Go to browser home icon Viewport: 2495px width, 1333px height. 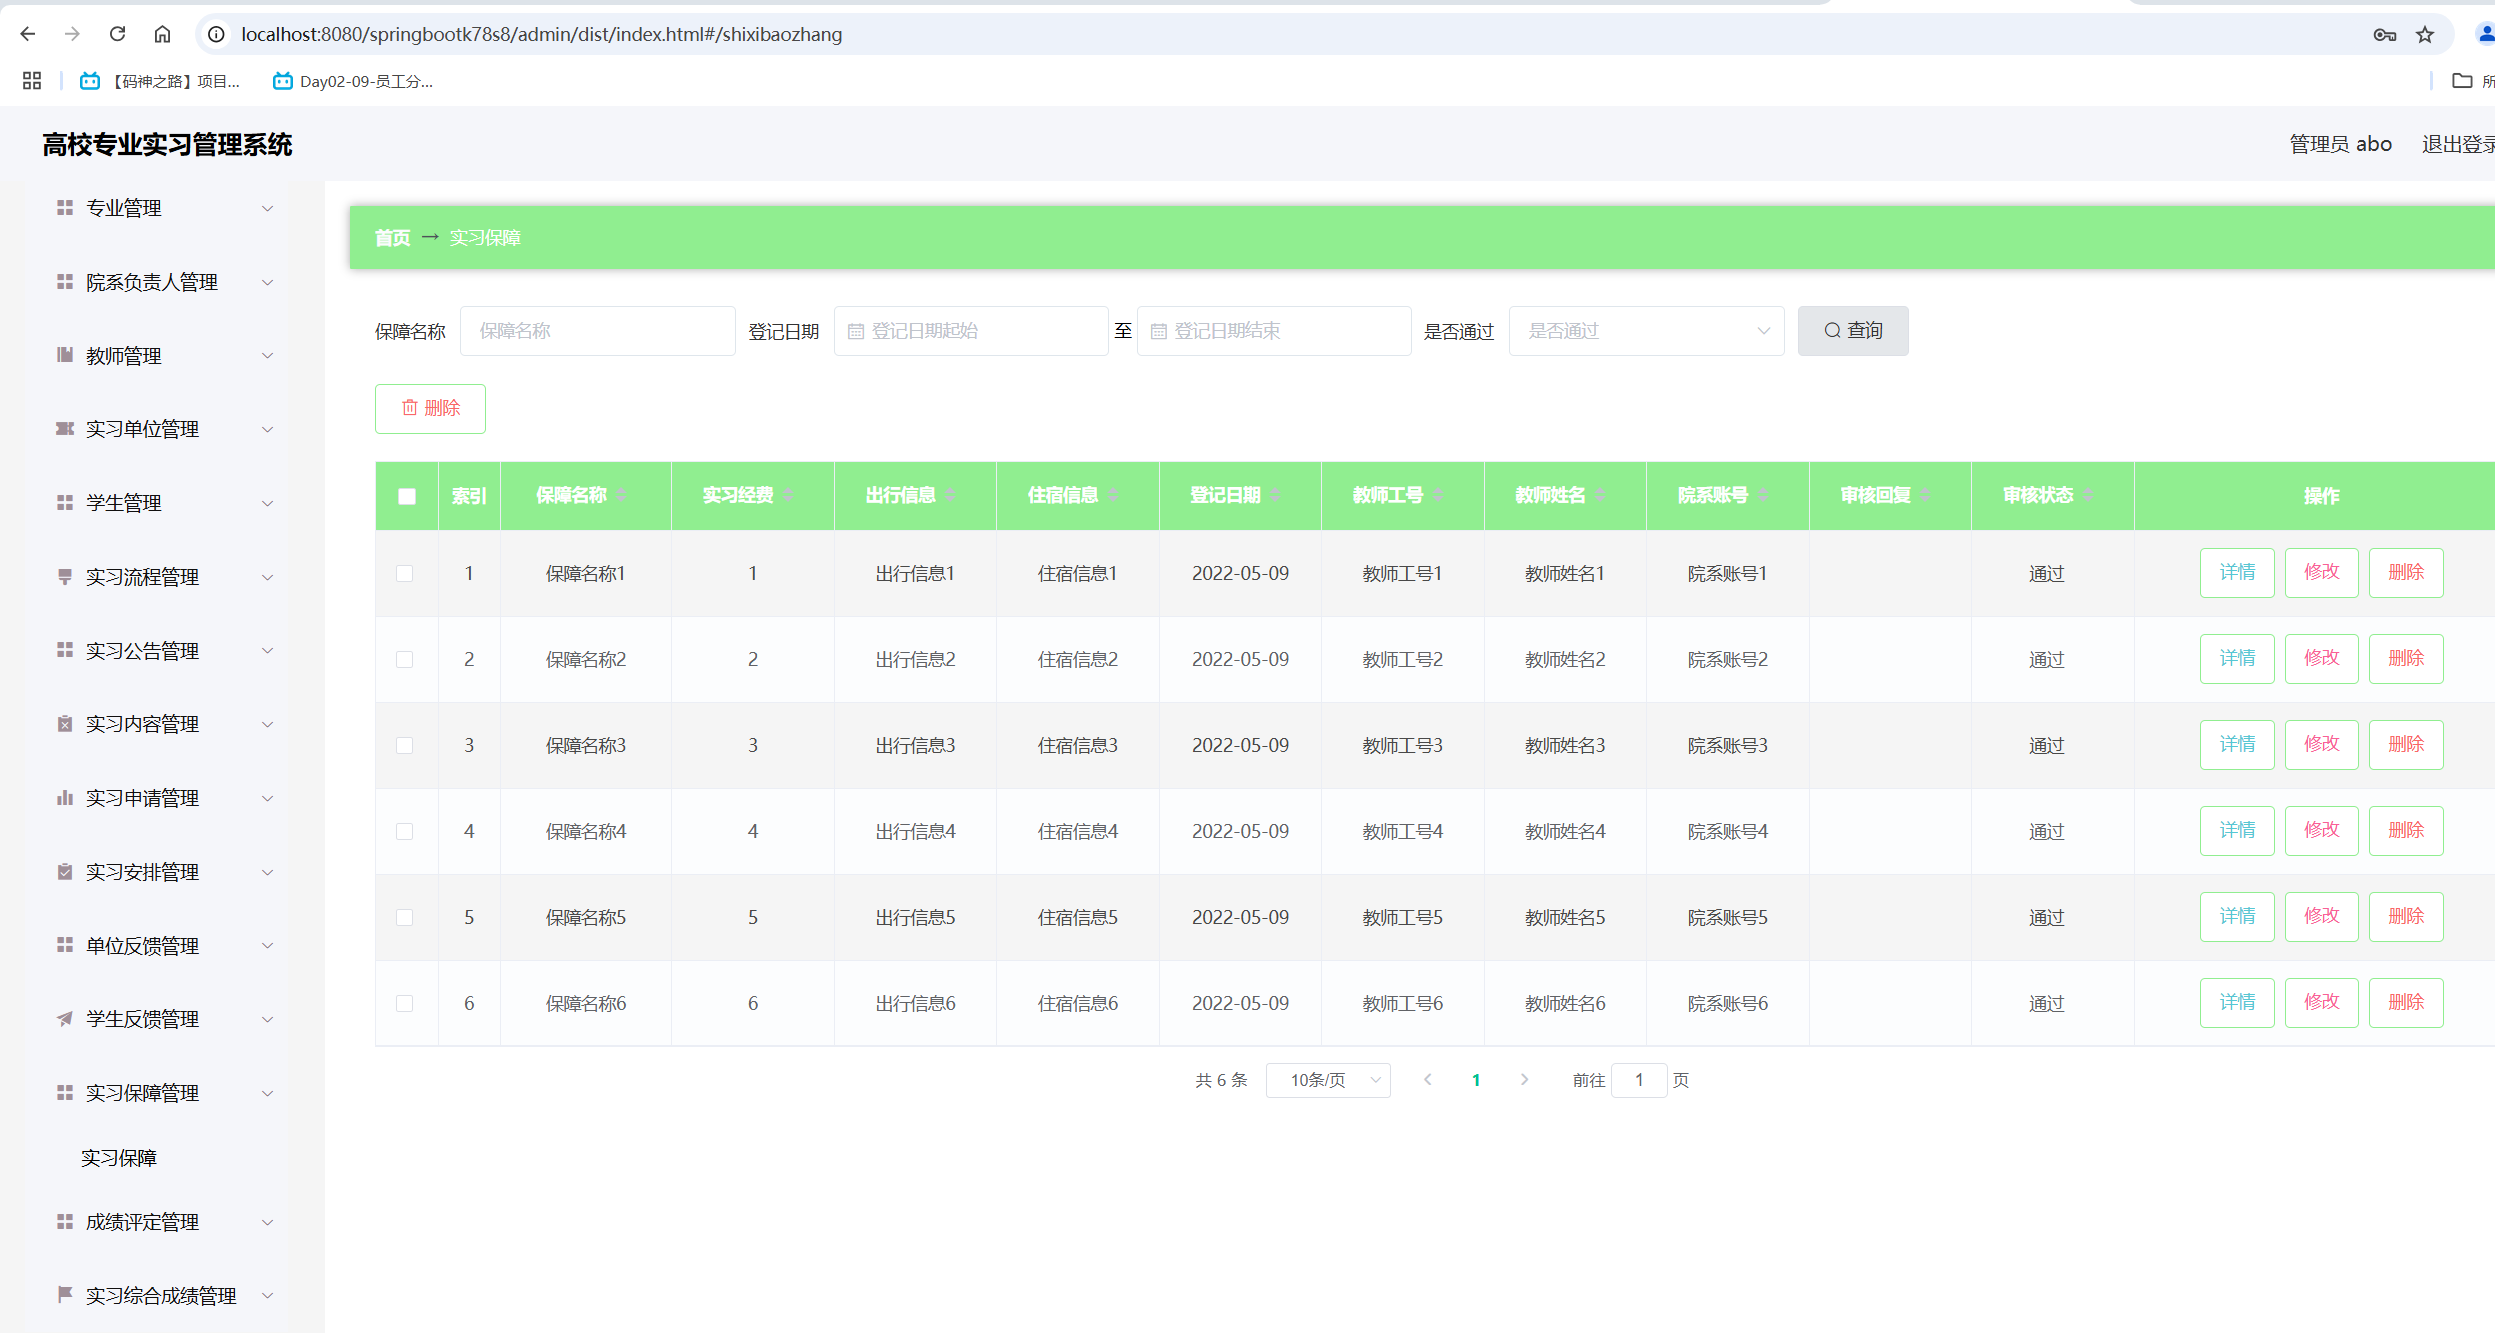click(162, 34)
